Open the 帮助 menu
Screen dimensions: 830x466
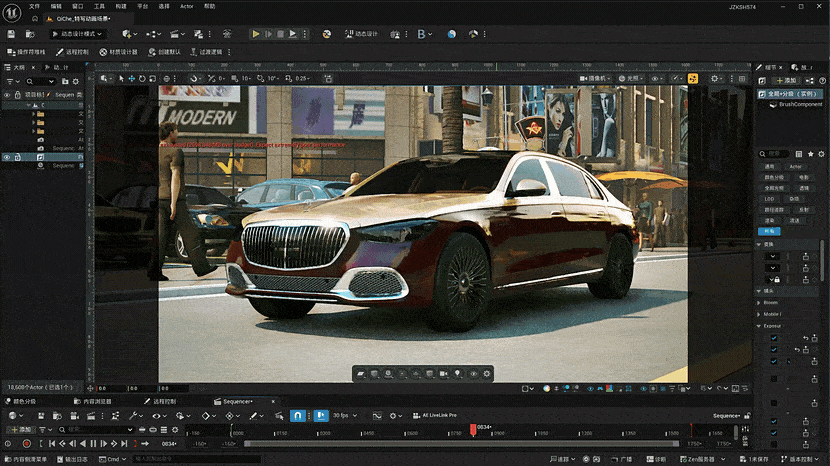[210, 6]
